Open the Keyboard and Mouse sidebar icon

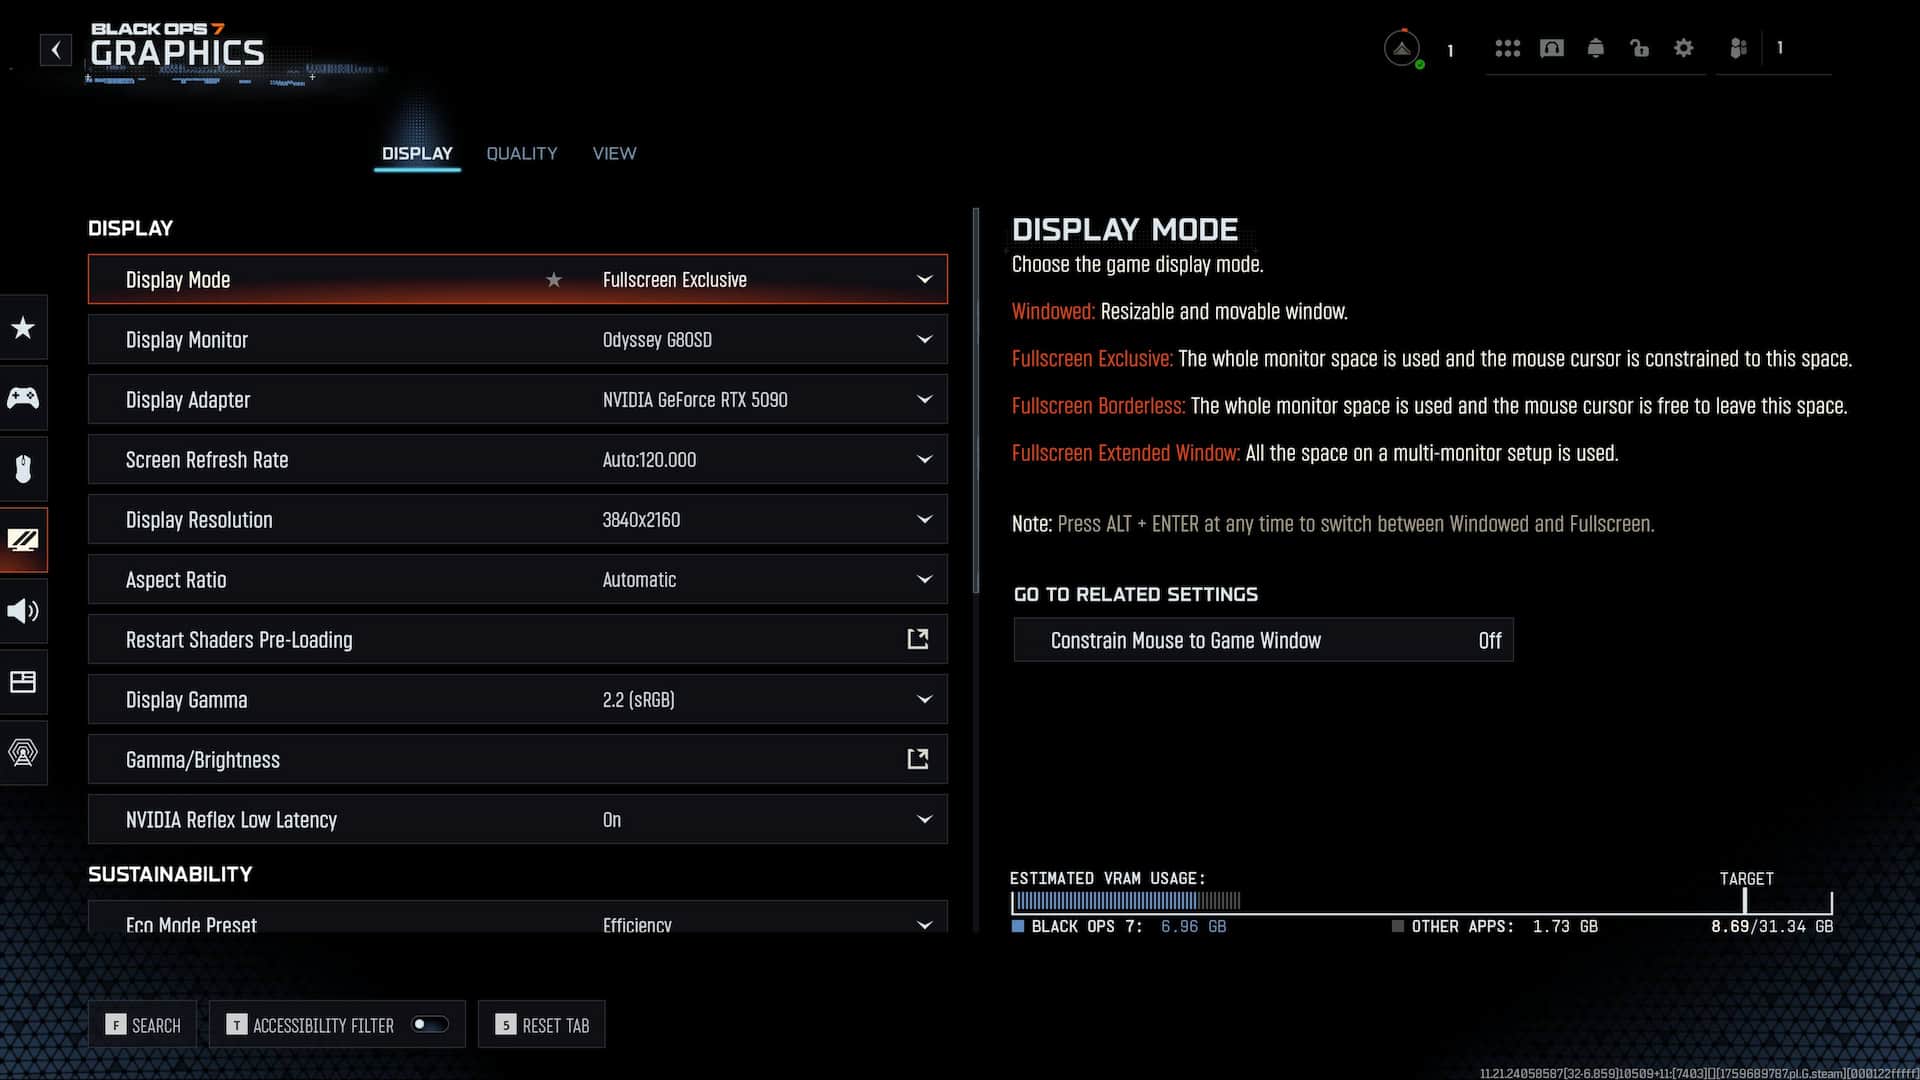(23, 468)
